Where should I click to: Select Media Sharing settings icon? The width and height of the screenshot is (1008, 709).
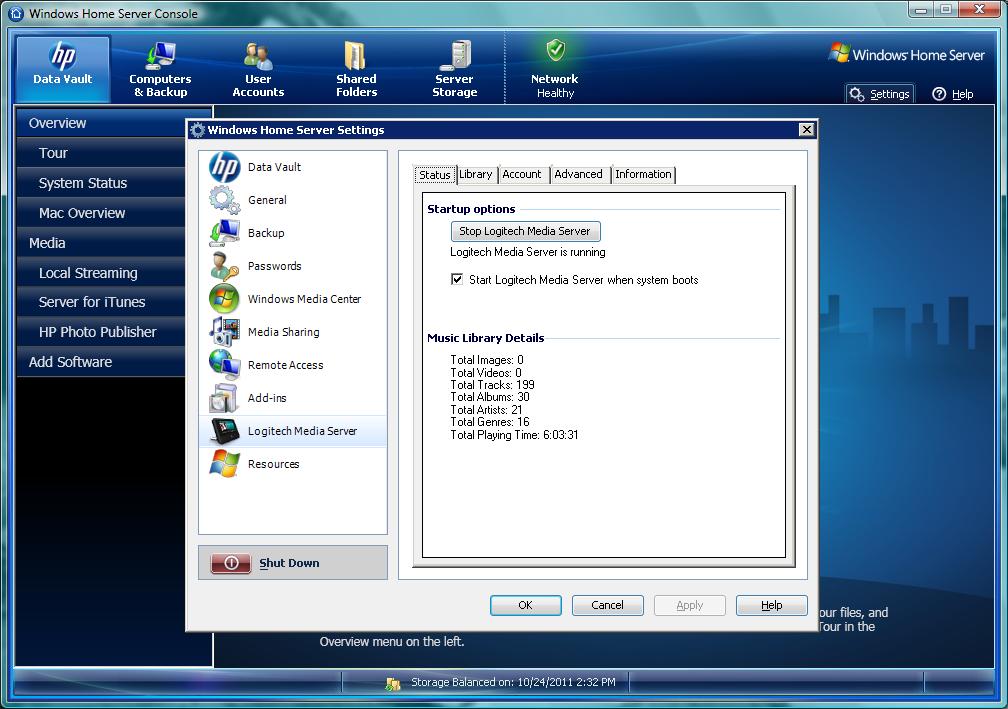pyautogui.click(x=224, y=332)
